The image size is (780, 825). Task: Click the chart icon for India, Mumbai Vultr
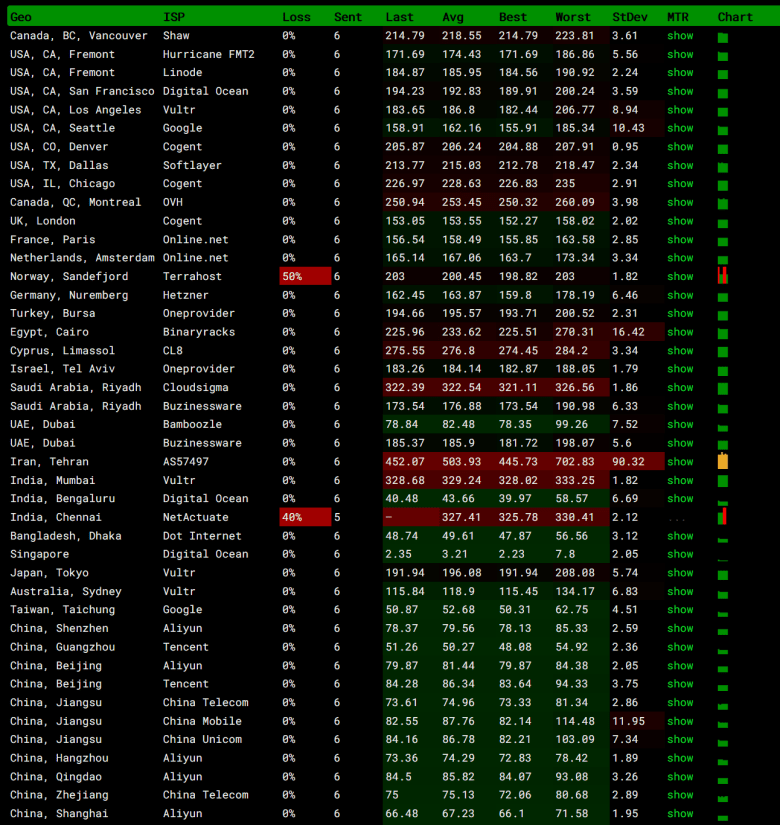722,481
